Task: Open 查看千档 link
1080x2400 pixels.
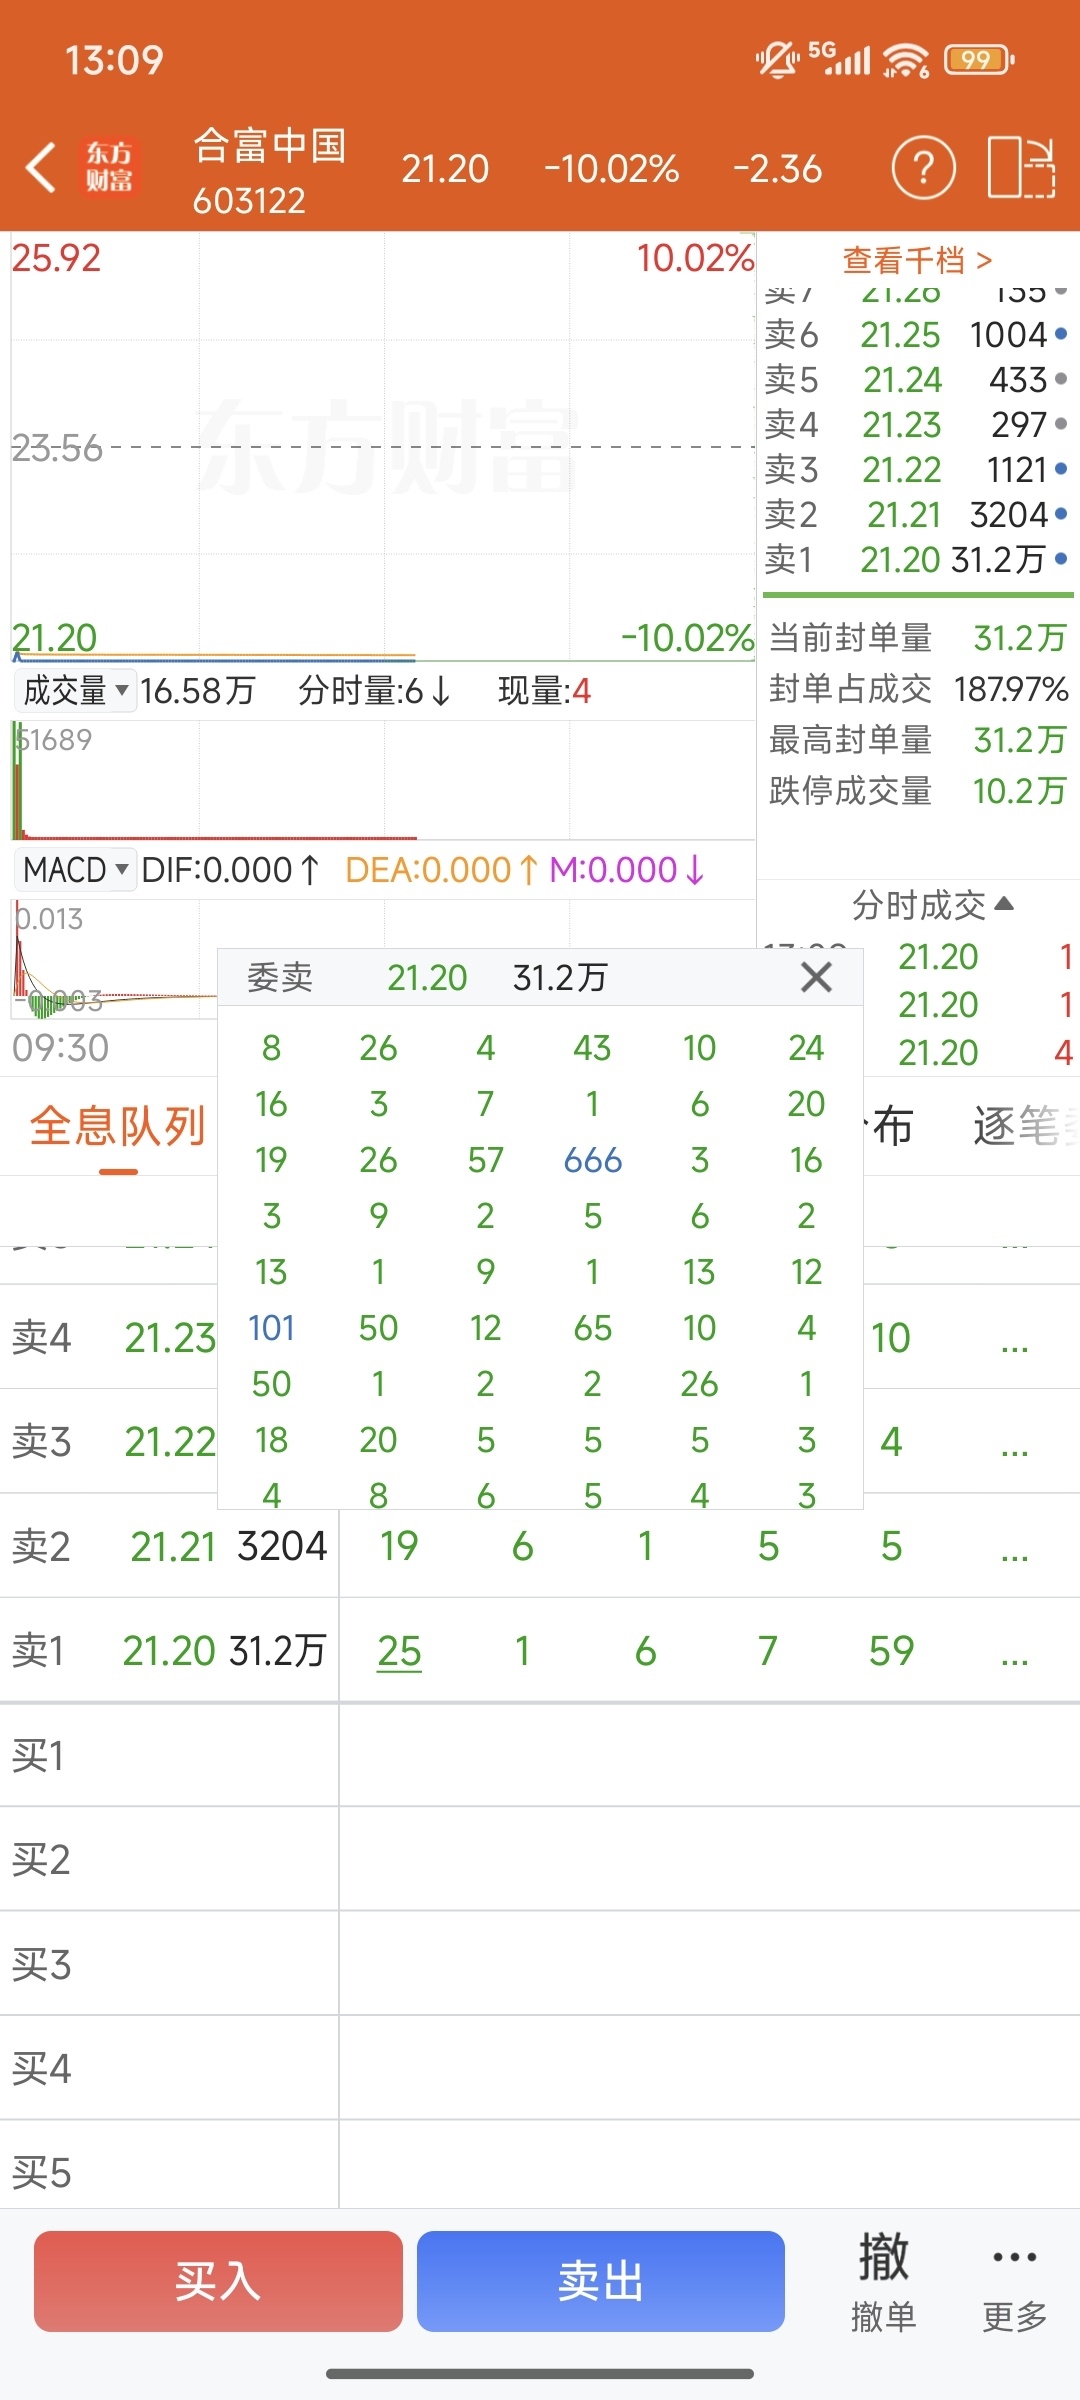Action: point(918,260)
